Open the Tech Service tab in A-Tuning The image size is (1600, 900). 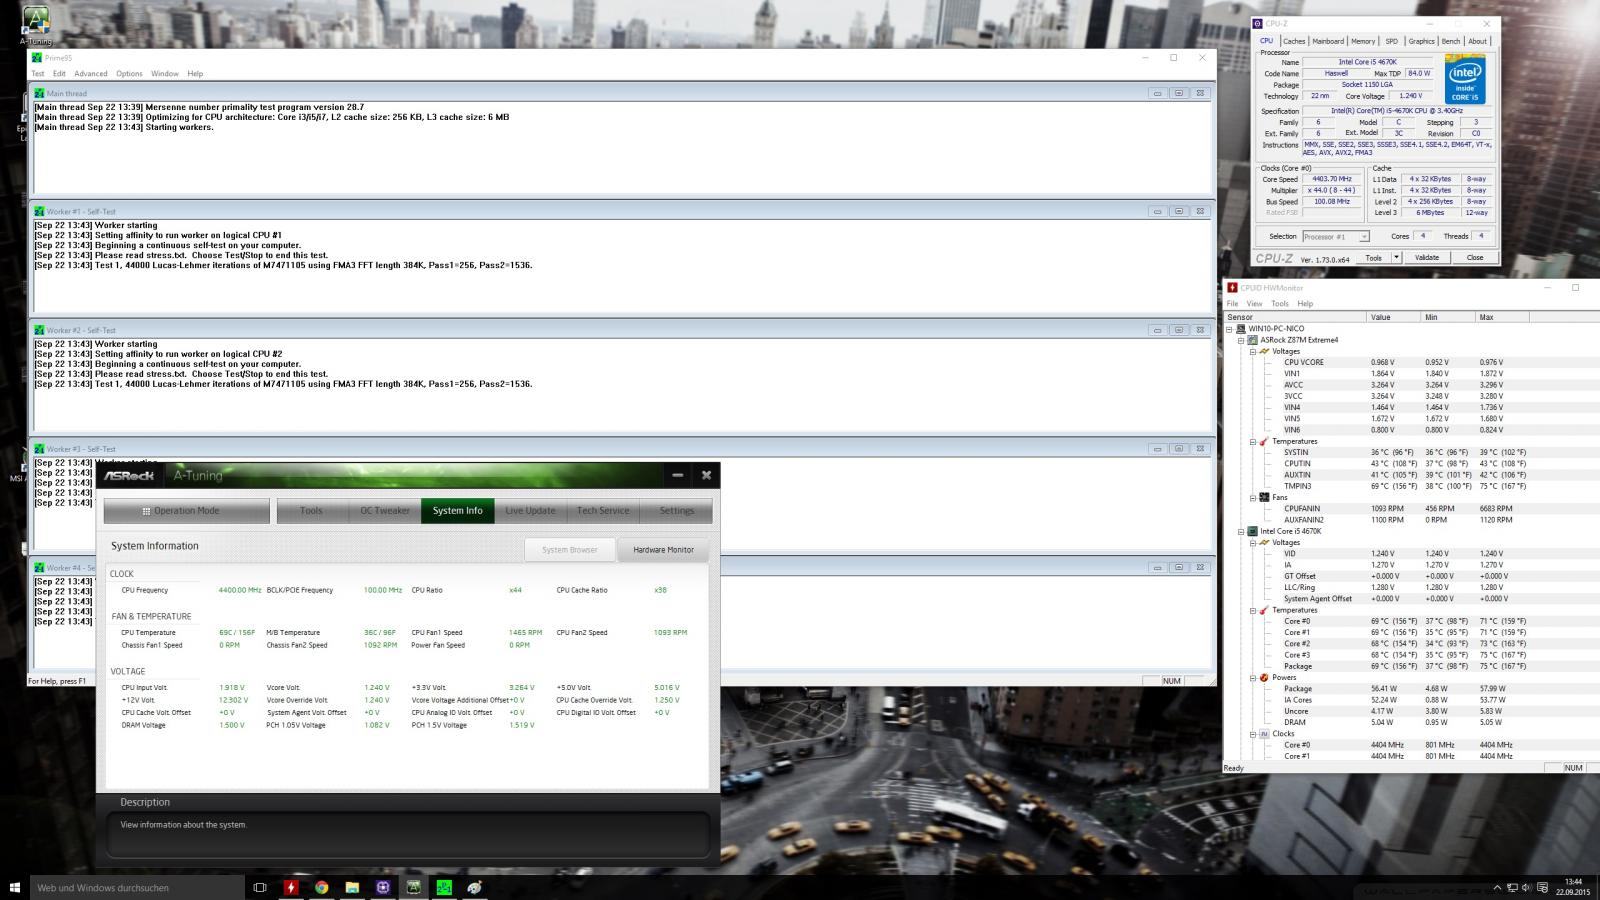[x=603, y=510]
